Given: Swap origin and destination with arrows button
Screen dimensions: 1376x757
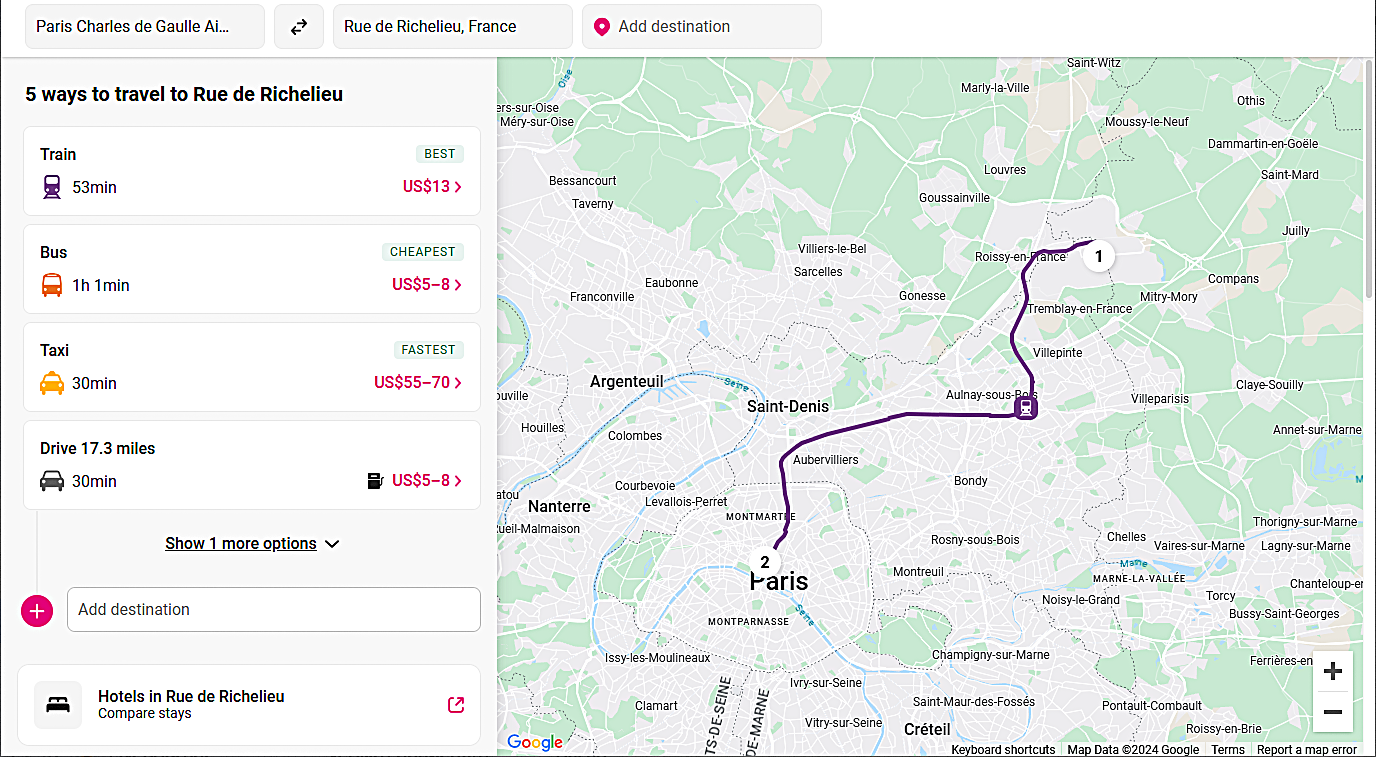Looking at the screenshot, I should 299,27.
